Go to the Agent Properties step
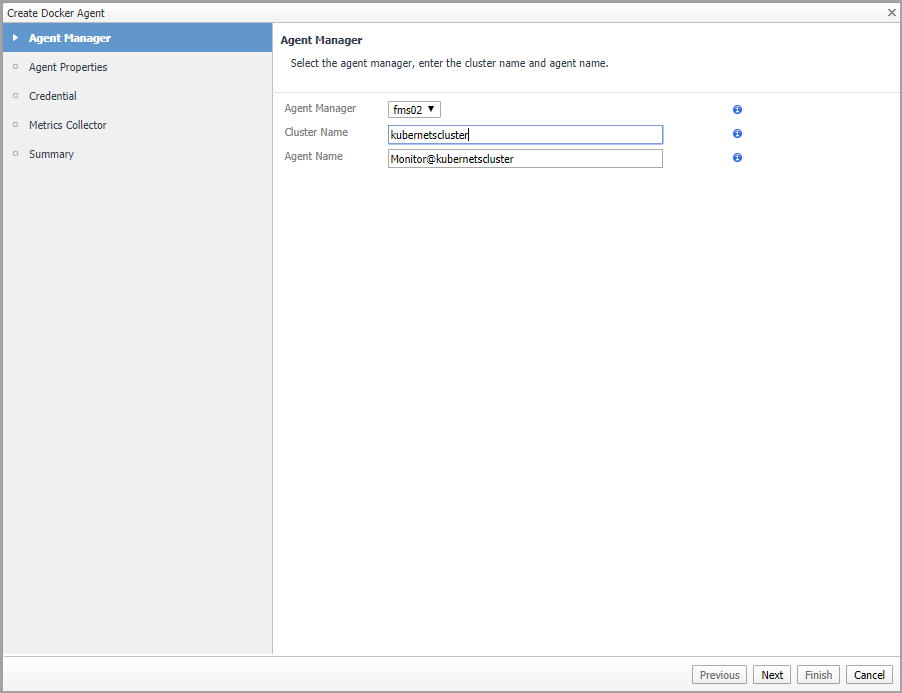 pyautogui.click(x=68, y=67)
